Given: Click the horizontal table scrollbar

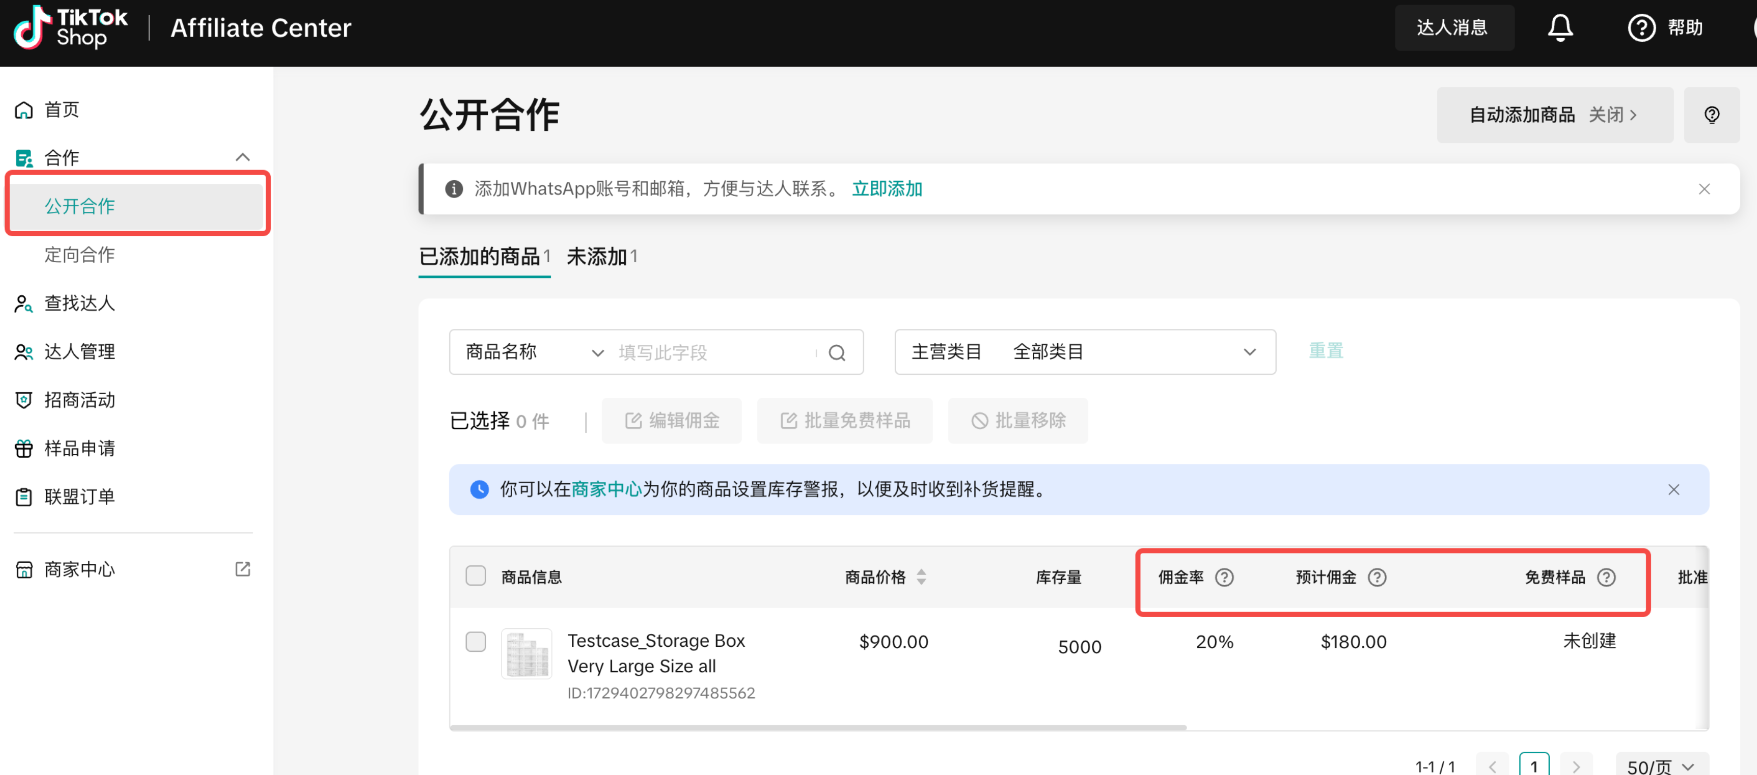Looking at the screenshot, I should [818, 728].
